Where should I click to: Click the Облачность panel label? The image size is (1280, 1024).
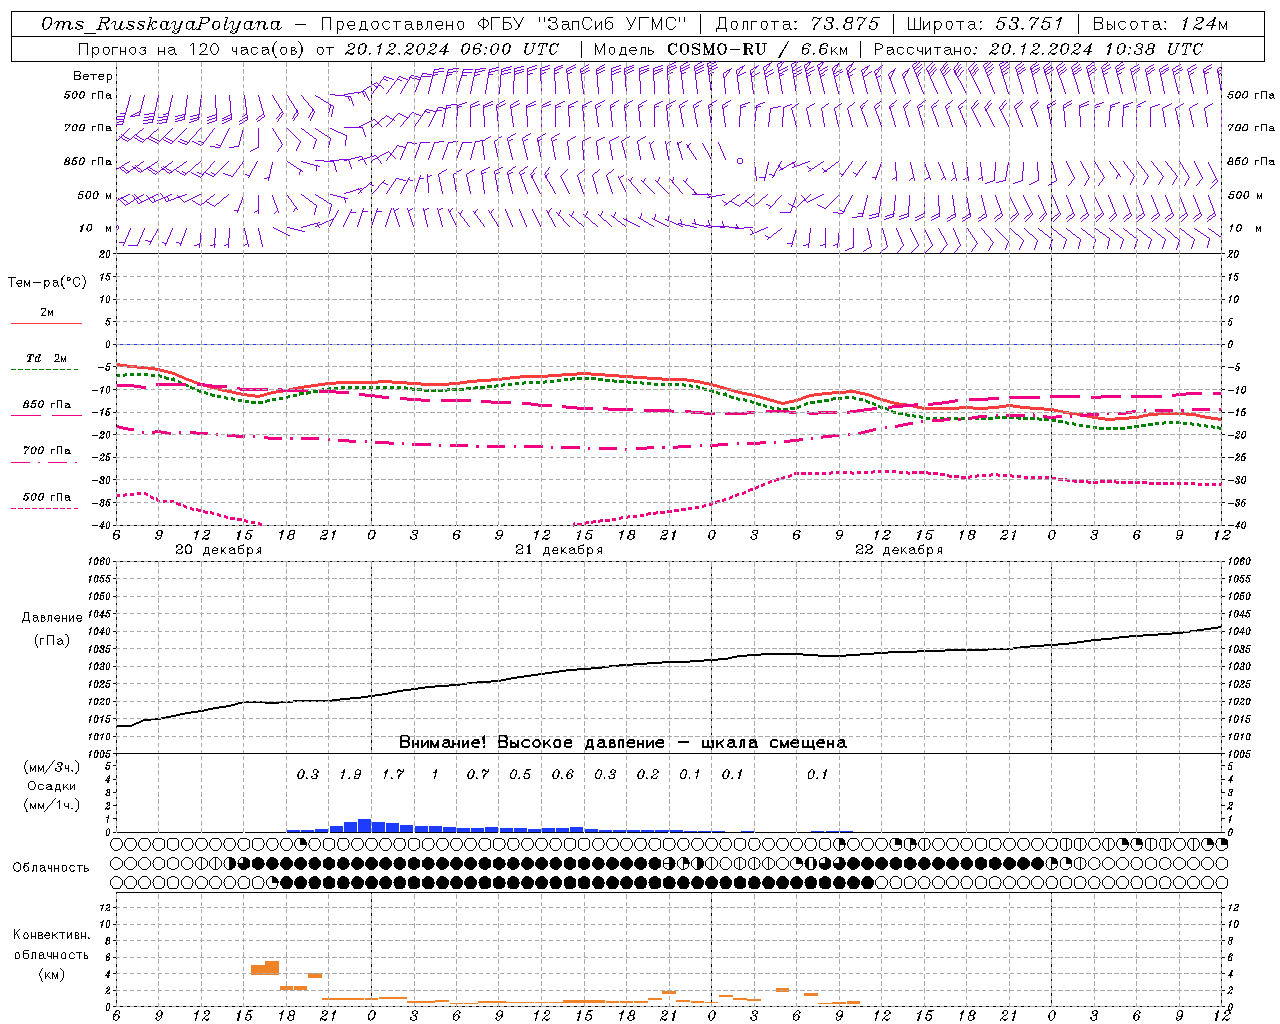(51, 868)
